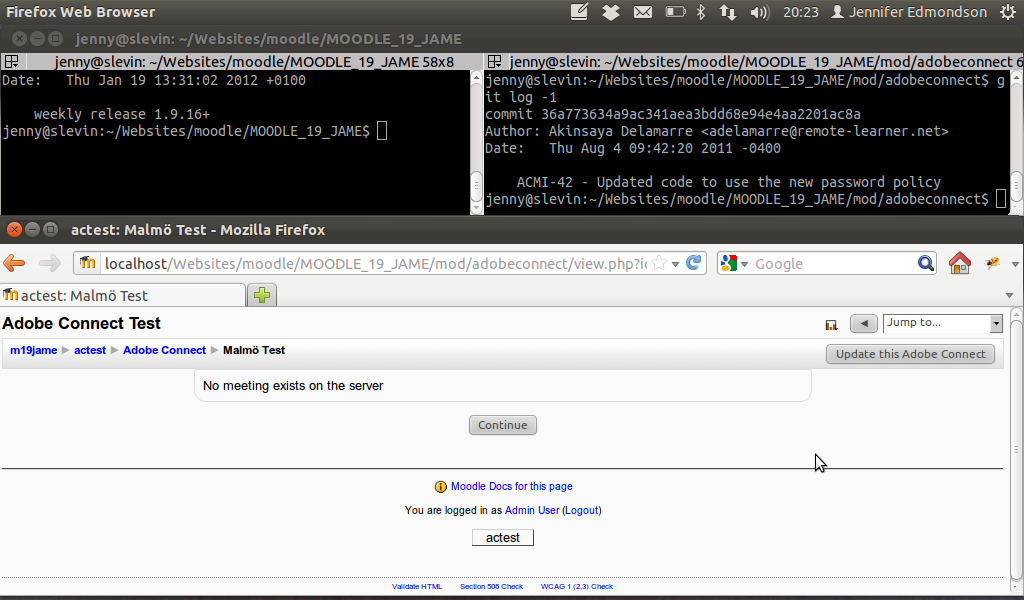The width and height of the screenshot is (1024, 600).
Task: Open the Google search engine selector
Action: (x=734, y=263)
